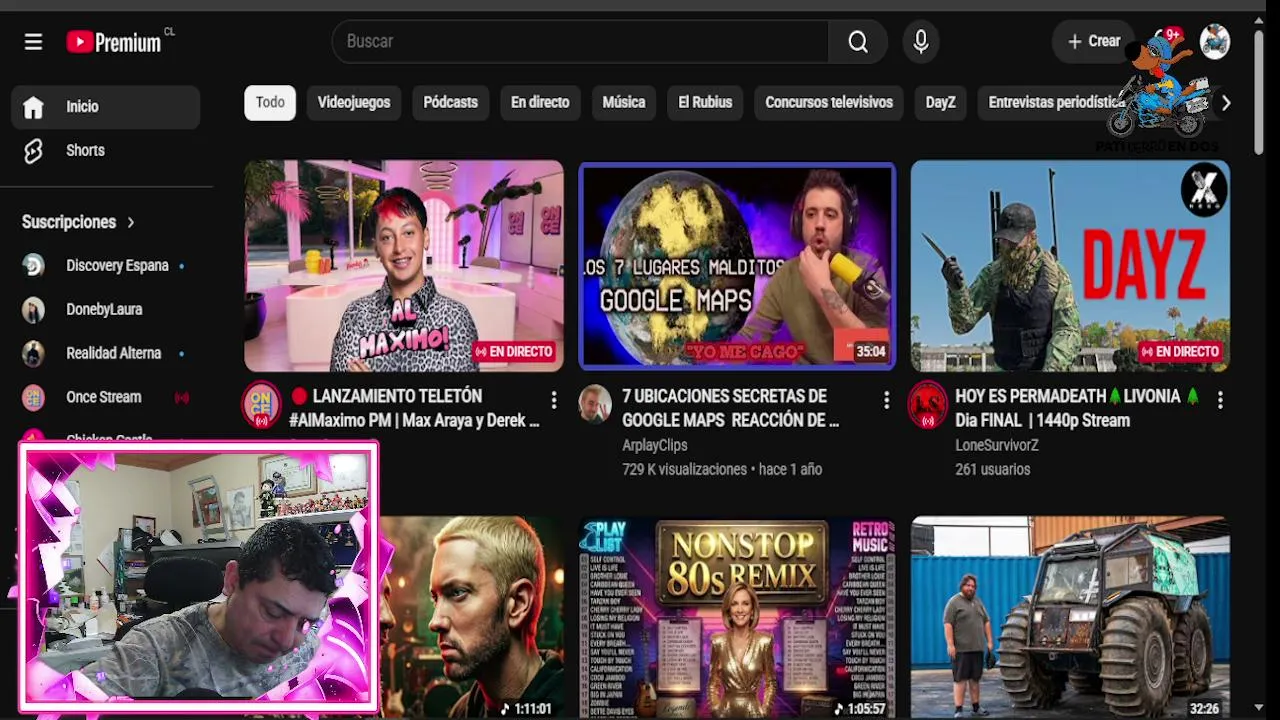Expand the Suscripciones section

[x=79, y=222]
